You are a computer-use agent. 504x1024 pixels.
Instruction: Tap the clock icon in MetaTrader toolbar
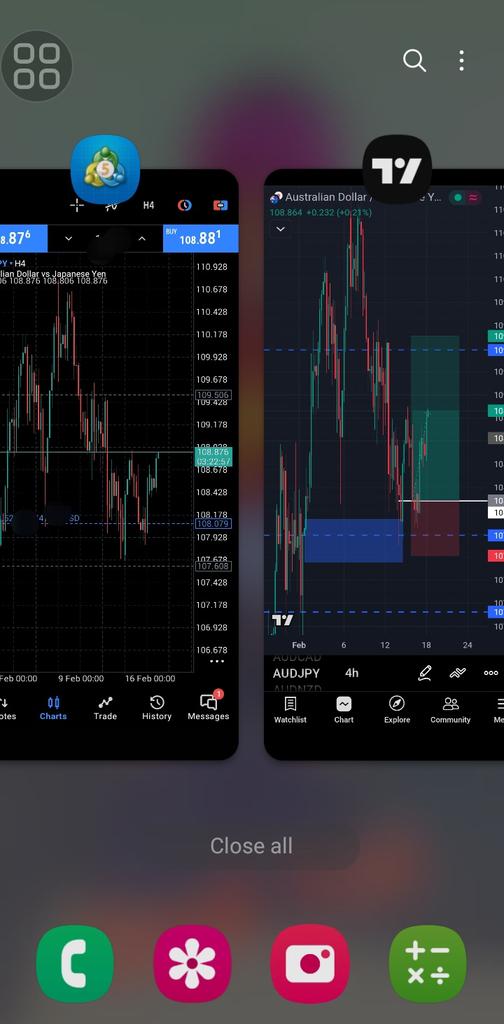[185, 205]
